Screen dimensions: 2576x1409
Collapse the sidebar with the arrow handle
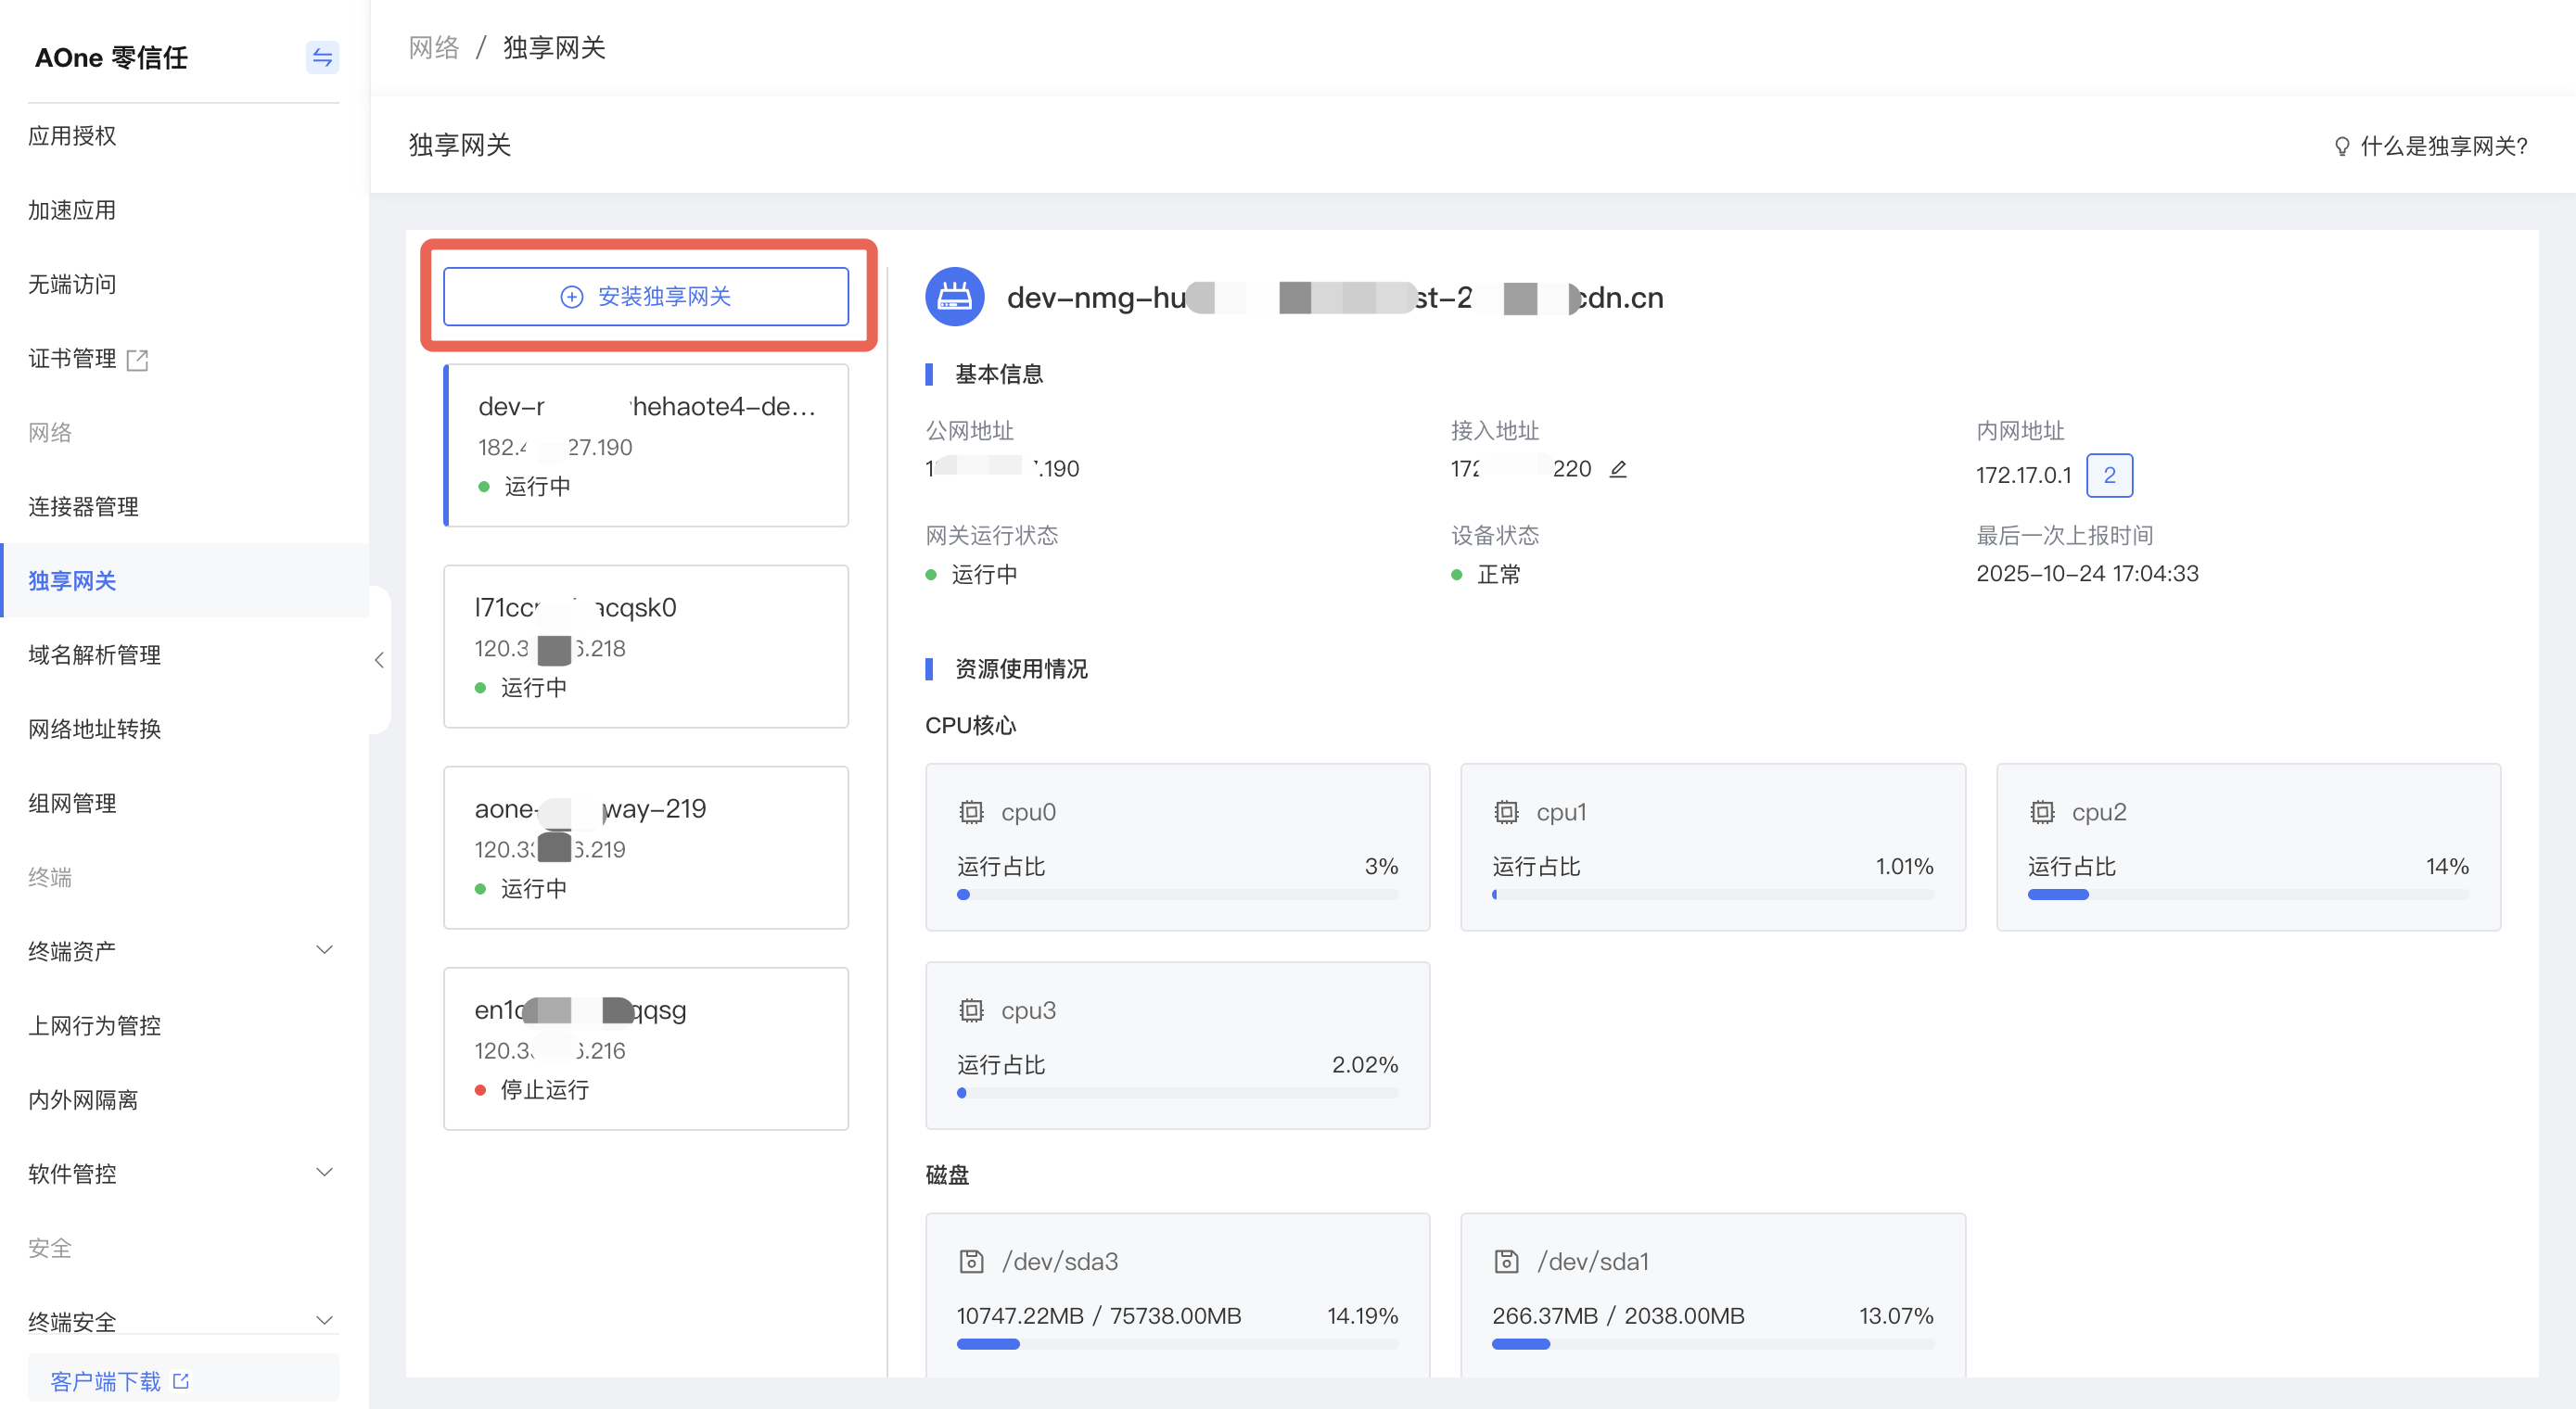[x=379, y=660]
